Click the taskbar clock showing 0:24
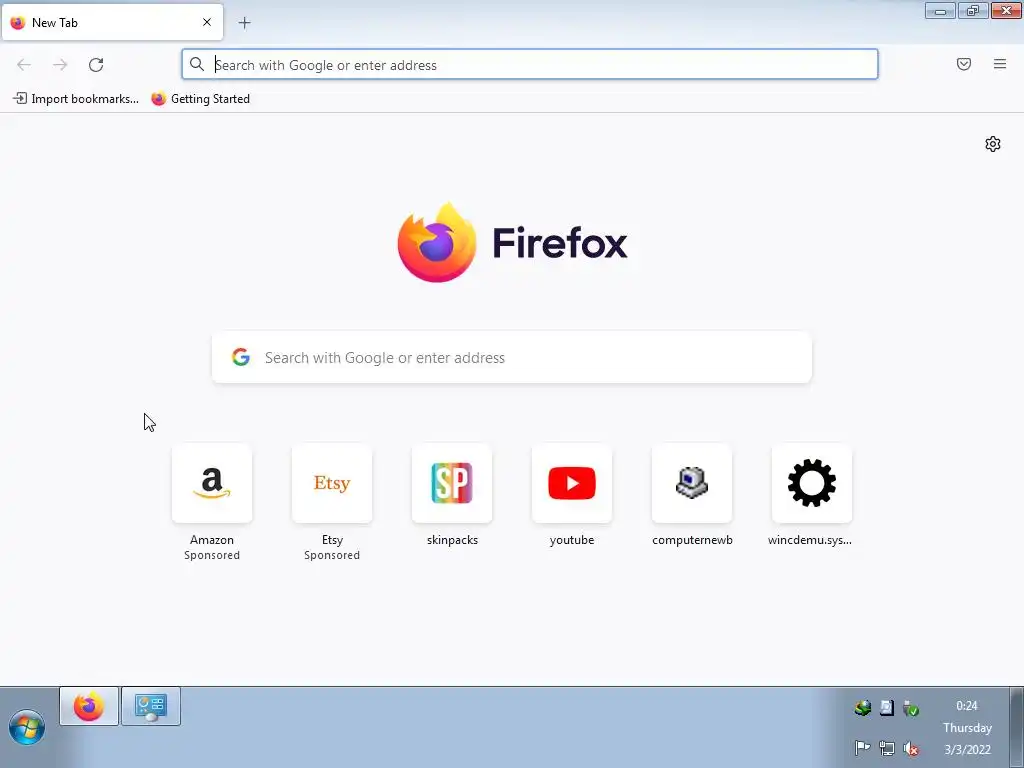 [x=967, y=706]
